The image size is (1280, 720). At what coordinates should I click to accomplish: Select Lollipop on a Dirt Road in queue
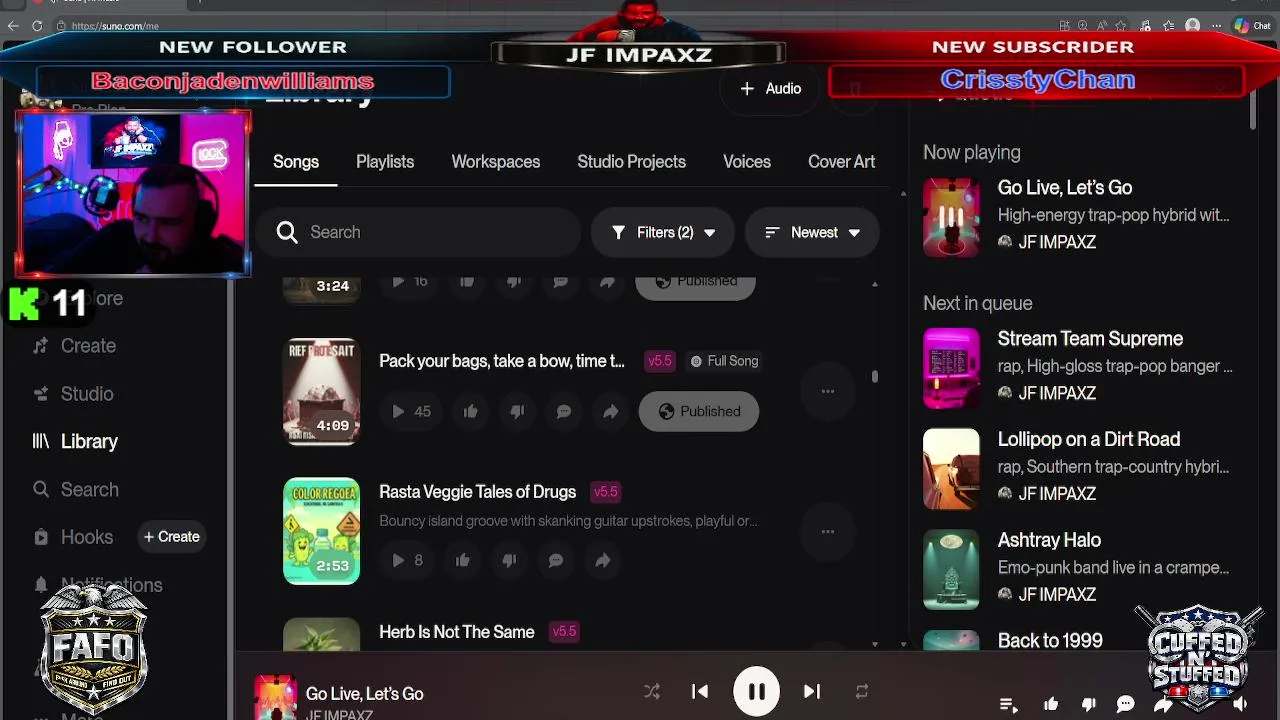(1089, 439)
